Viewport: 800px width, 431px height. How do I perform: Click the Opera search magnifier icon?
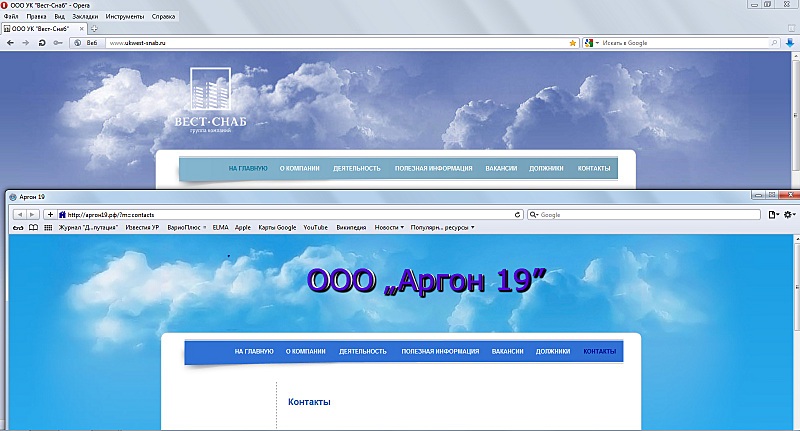coord(774,43)
